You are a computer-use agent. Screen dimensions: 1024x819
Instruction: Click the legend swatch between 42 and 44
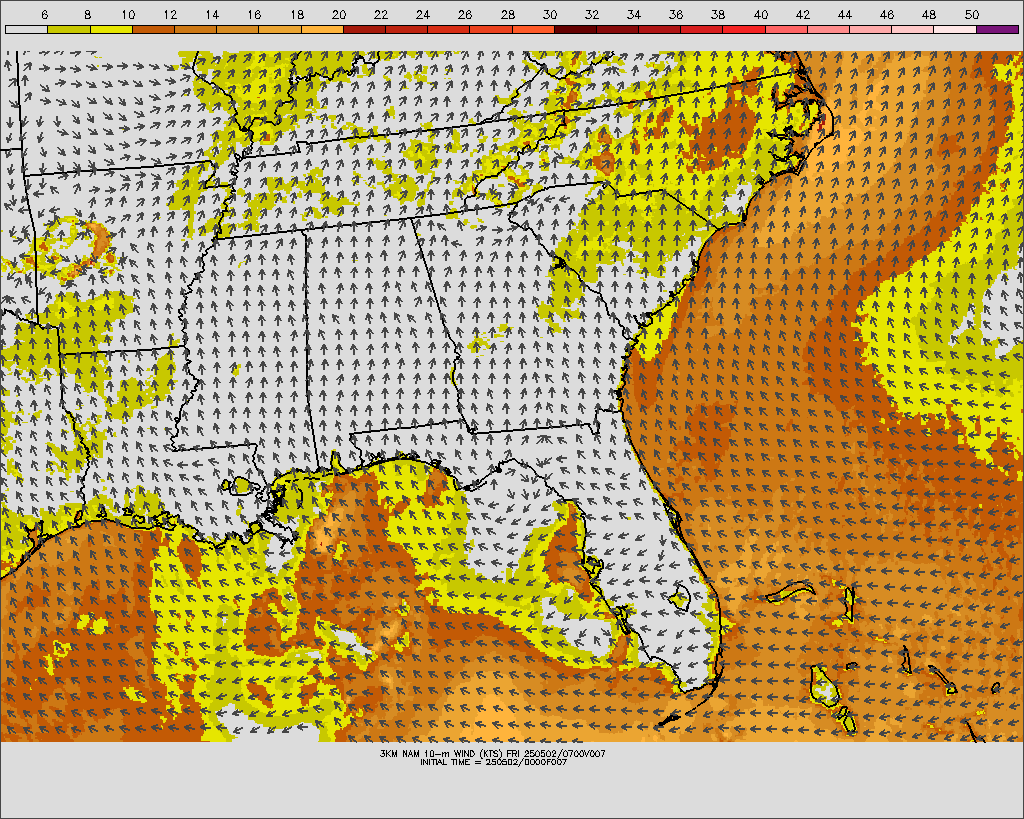tap(829, 29)
